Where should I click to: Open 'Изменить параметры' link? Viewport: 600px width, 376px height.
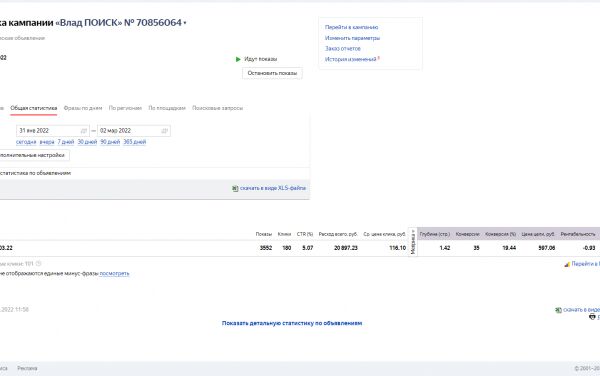[x=352, y=38]
